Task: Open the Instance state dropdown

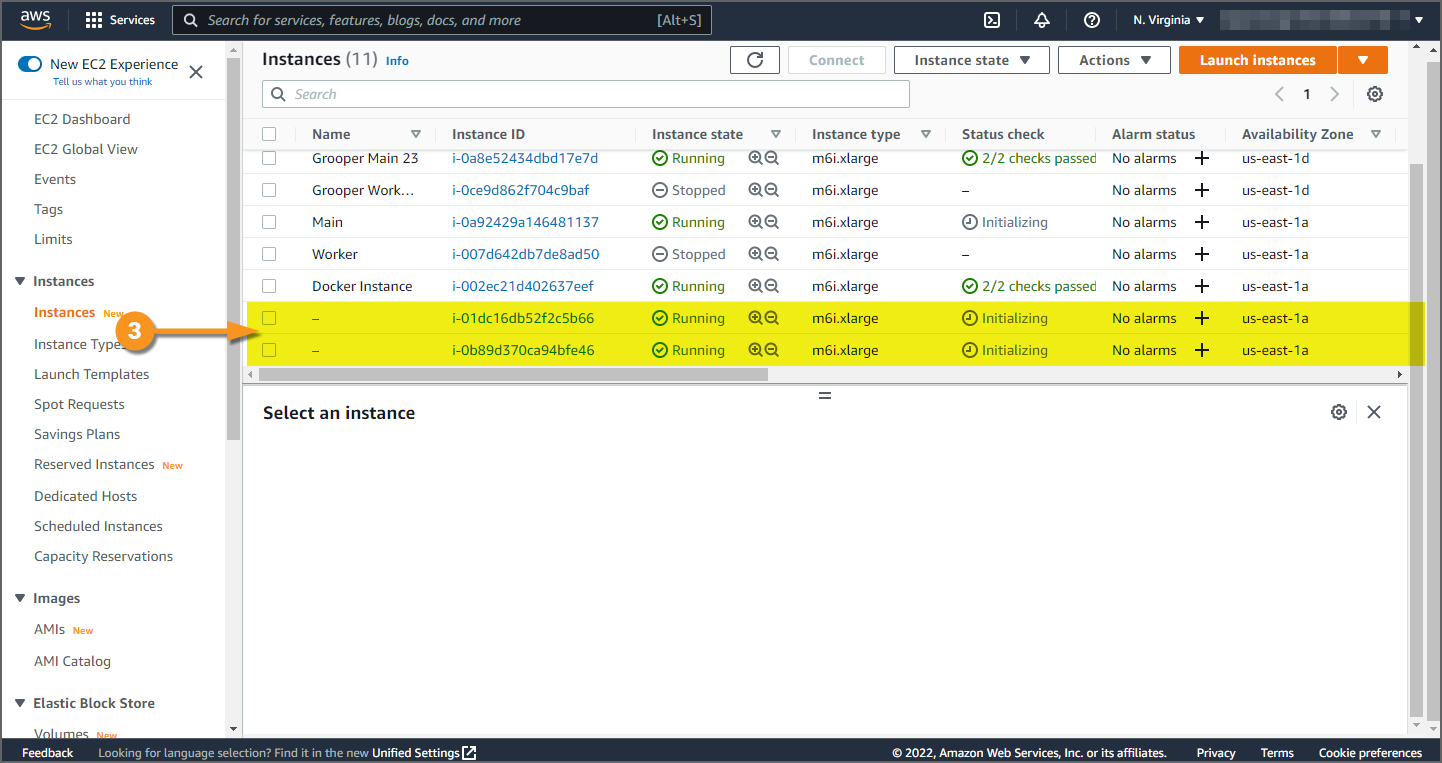Action: (x=972, y=60)
